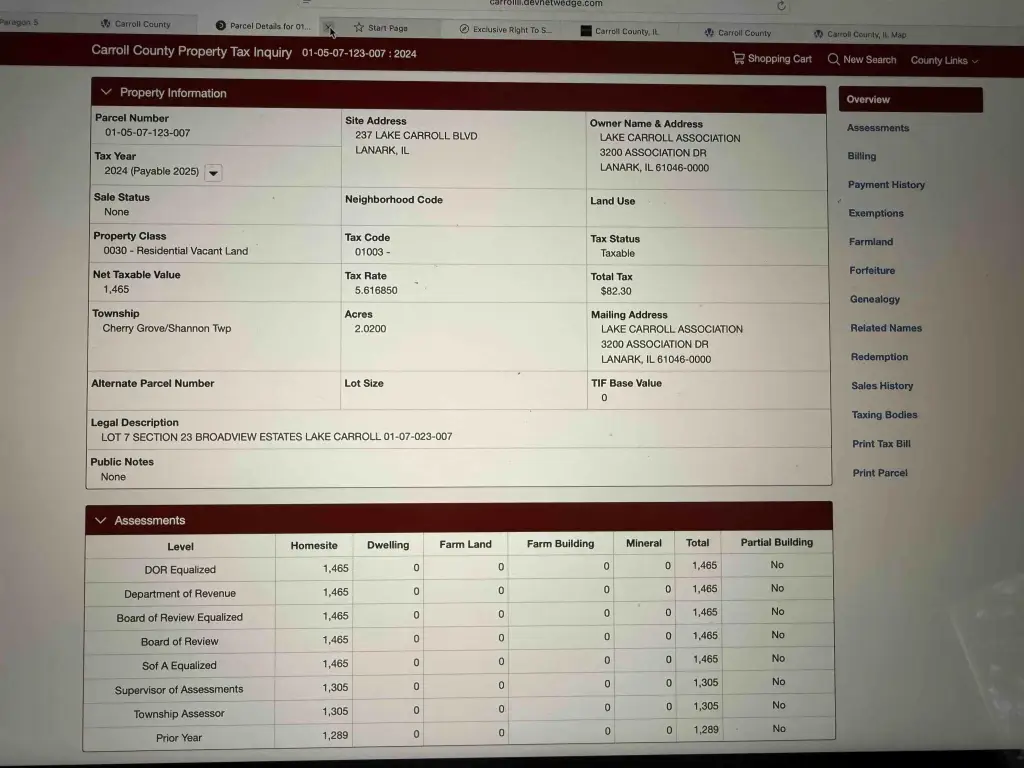Open the Payment History sidebar link
The image size is (1024, 768).
[886, 185]
